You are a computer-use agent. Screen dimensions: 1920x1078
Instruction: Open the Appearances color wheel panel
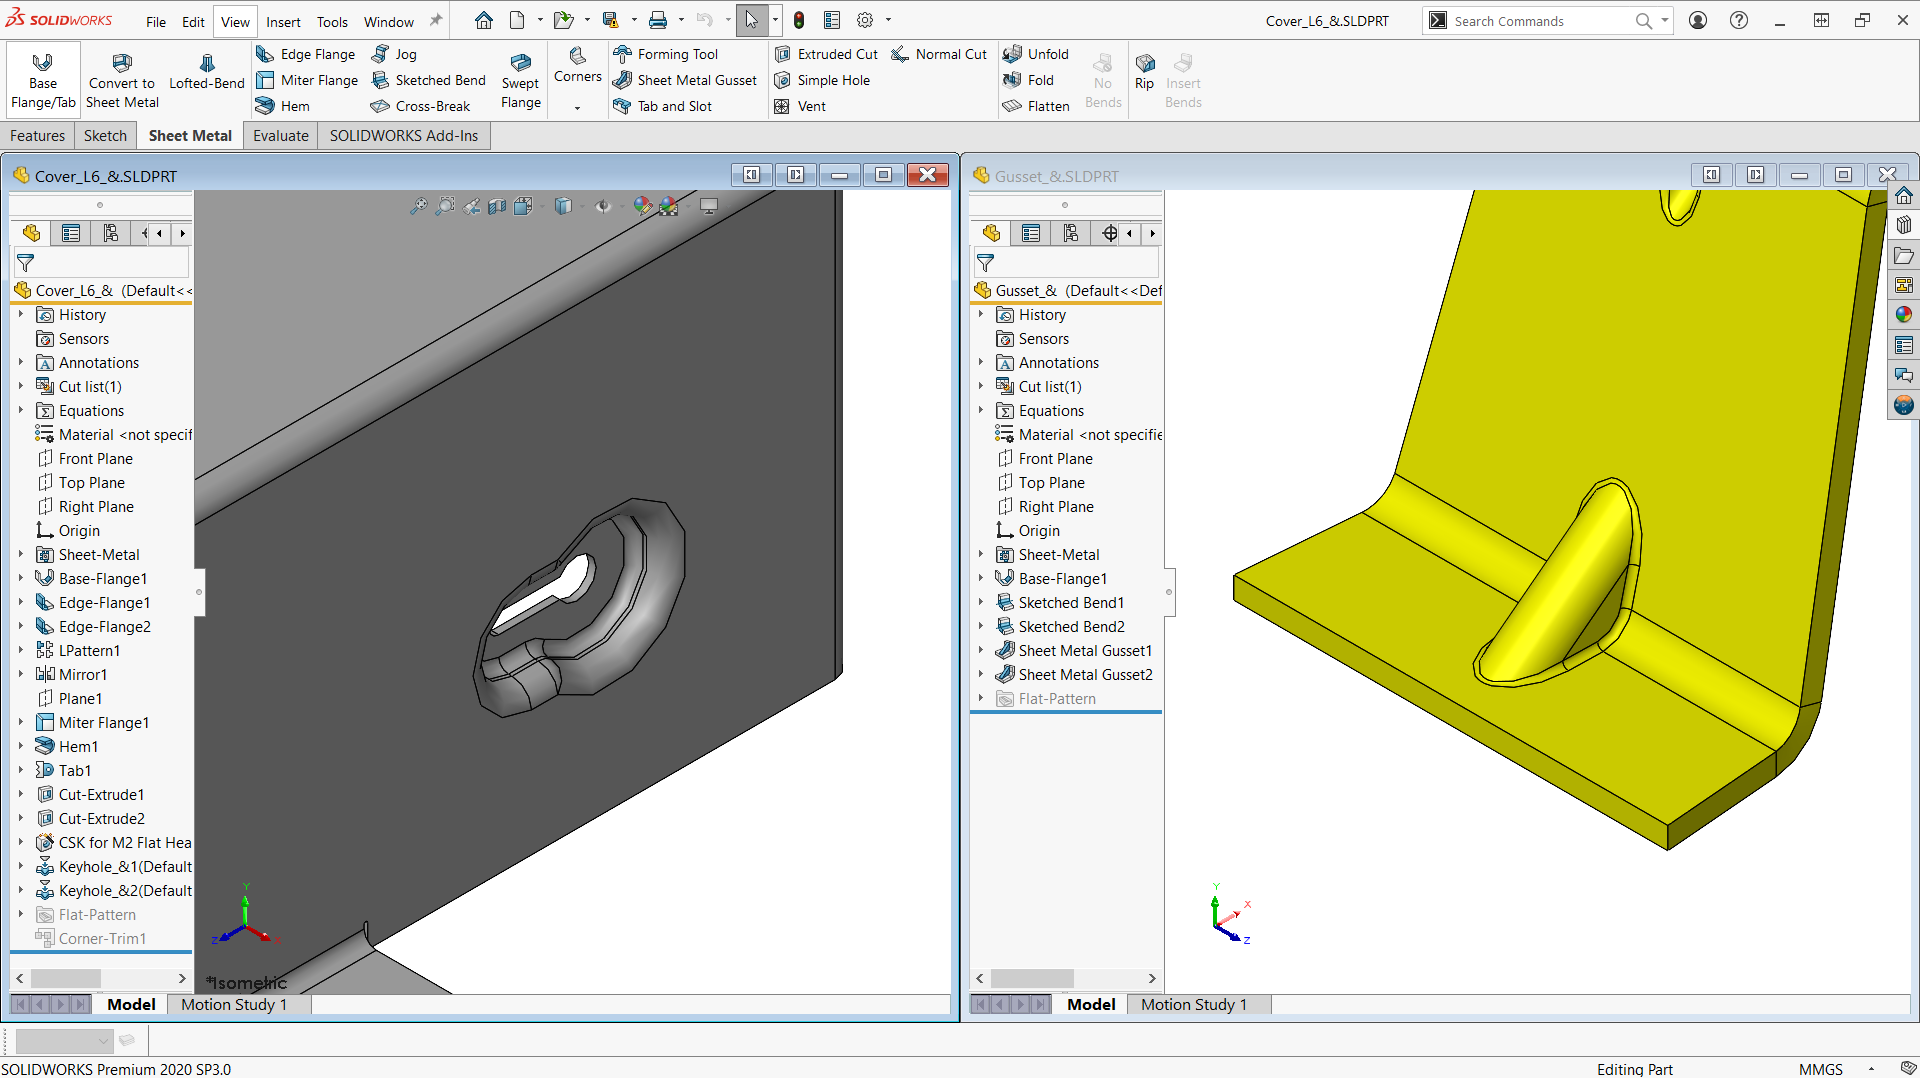click(1904, 315)
